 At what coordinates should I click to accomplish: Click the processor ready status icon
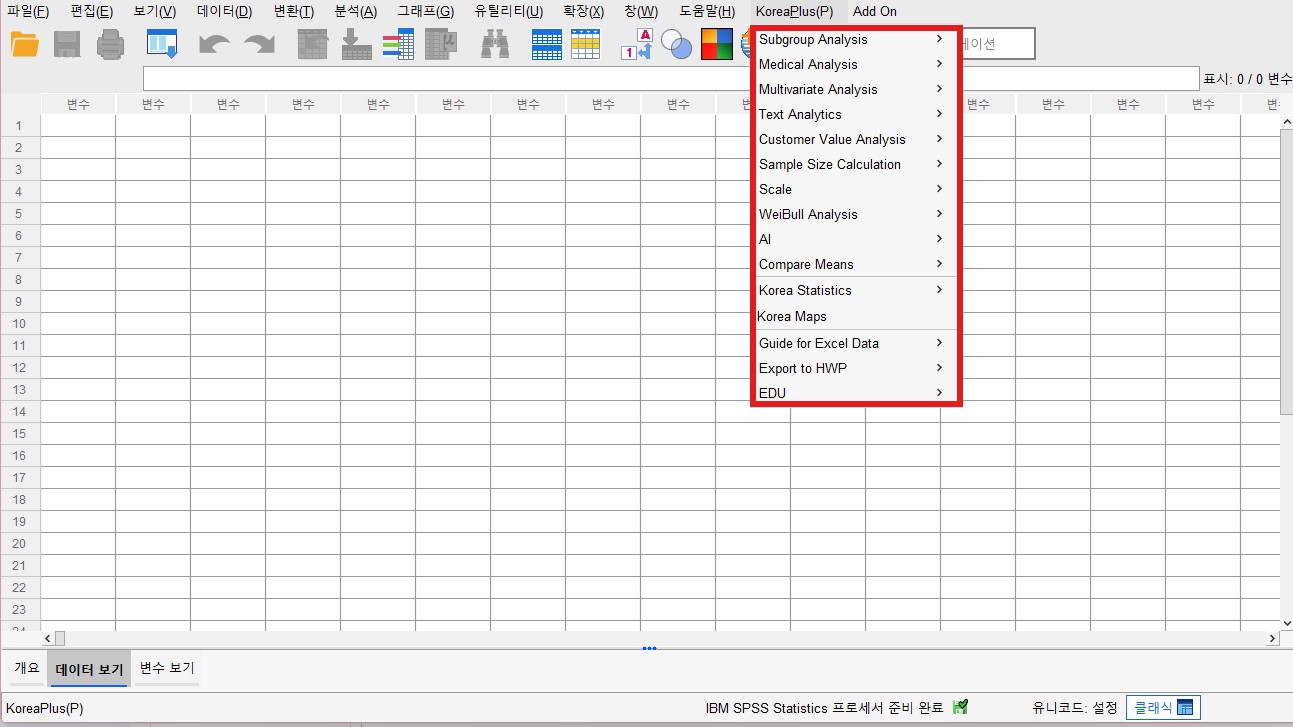960,707
